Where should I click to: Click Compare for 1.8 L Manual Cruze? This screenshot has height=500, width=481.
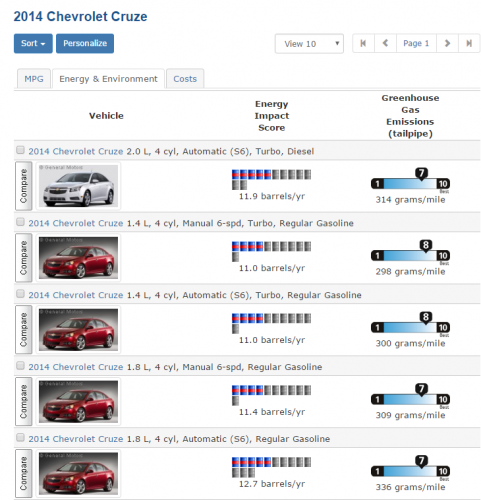point(24,402)
